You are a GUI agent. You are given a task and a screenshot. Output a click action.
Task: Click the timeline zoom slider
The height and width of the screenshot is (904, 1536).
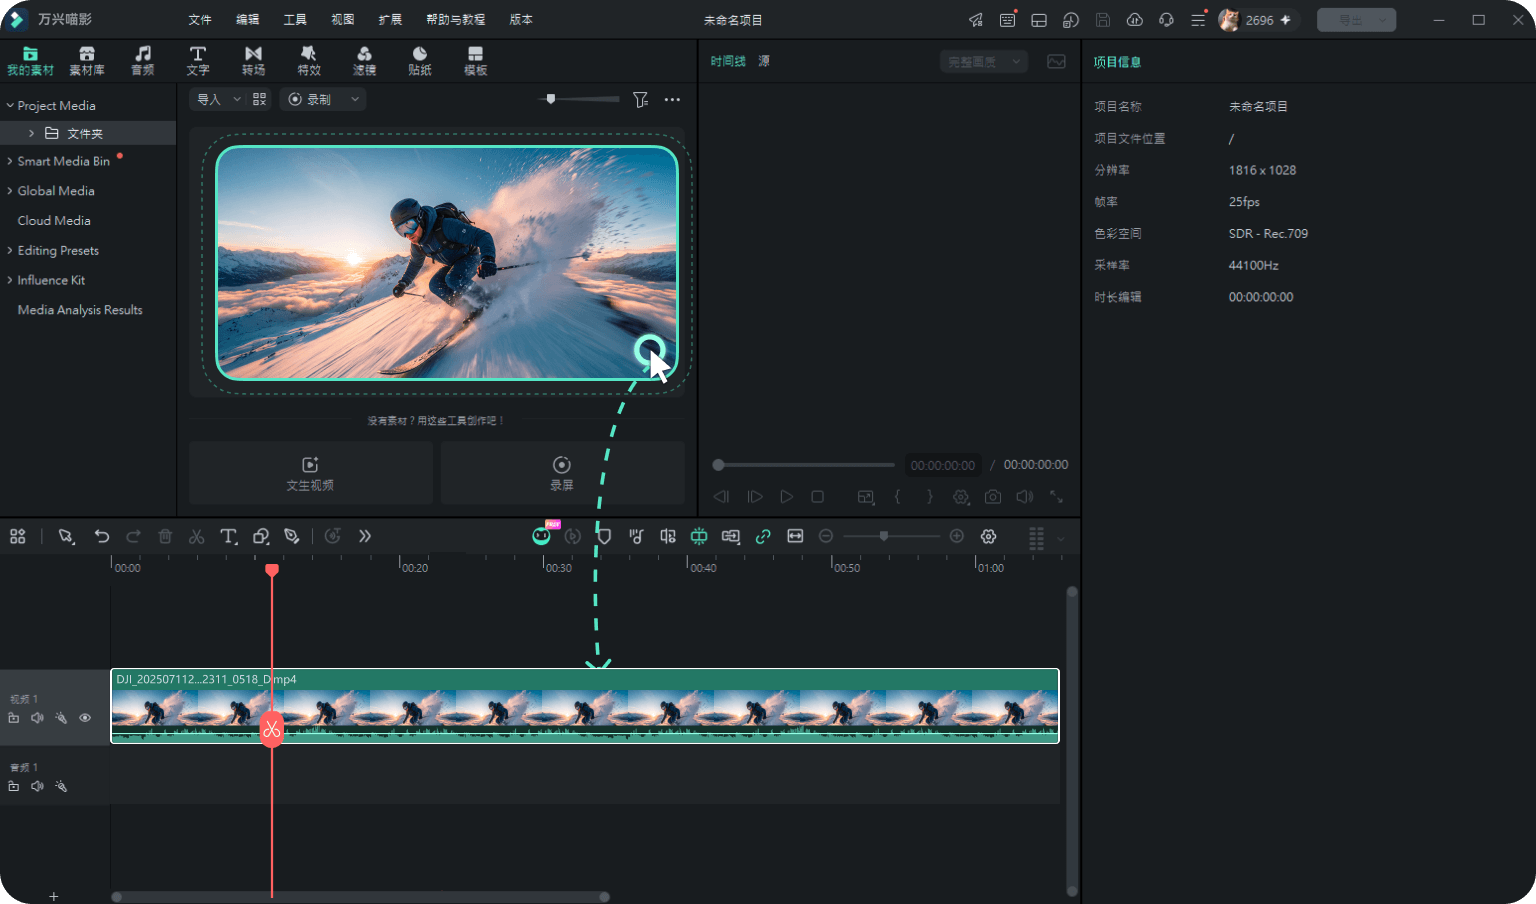pos(891,536)
